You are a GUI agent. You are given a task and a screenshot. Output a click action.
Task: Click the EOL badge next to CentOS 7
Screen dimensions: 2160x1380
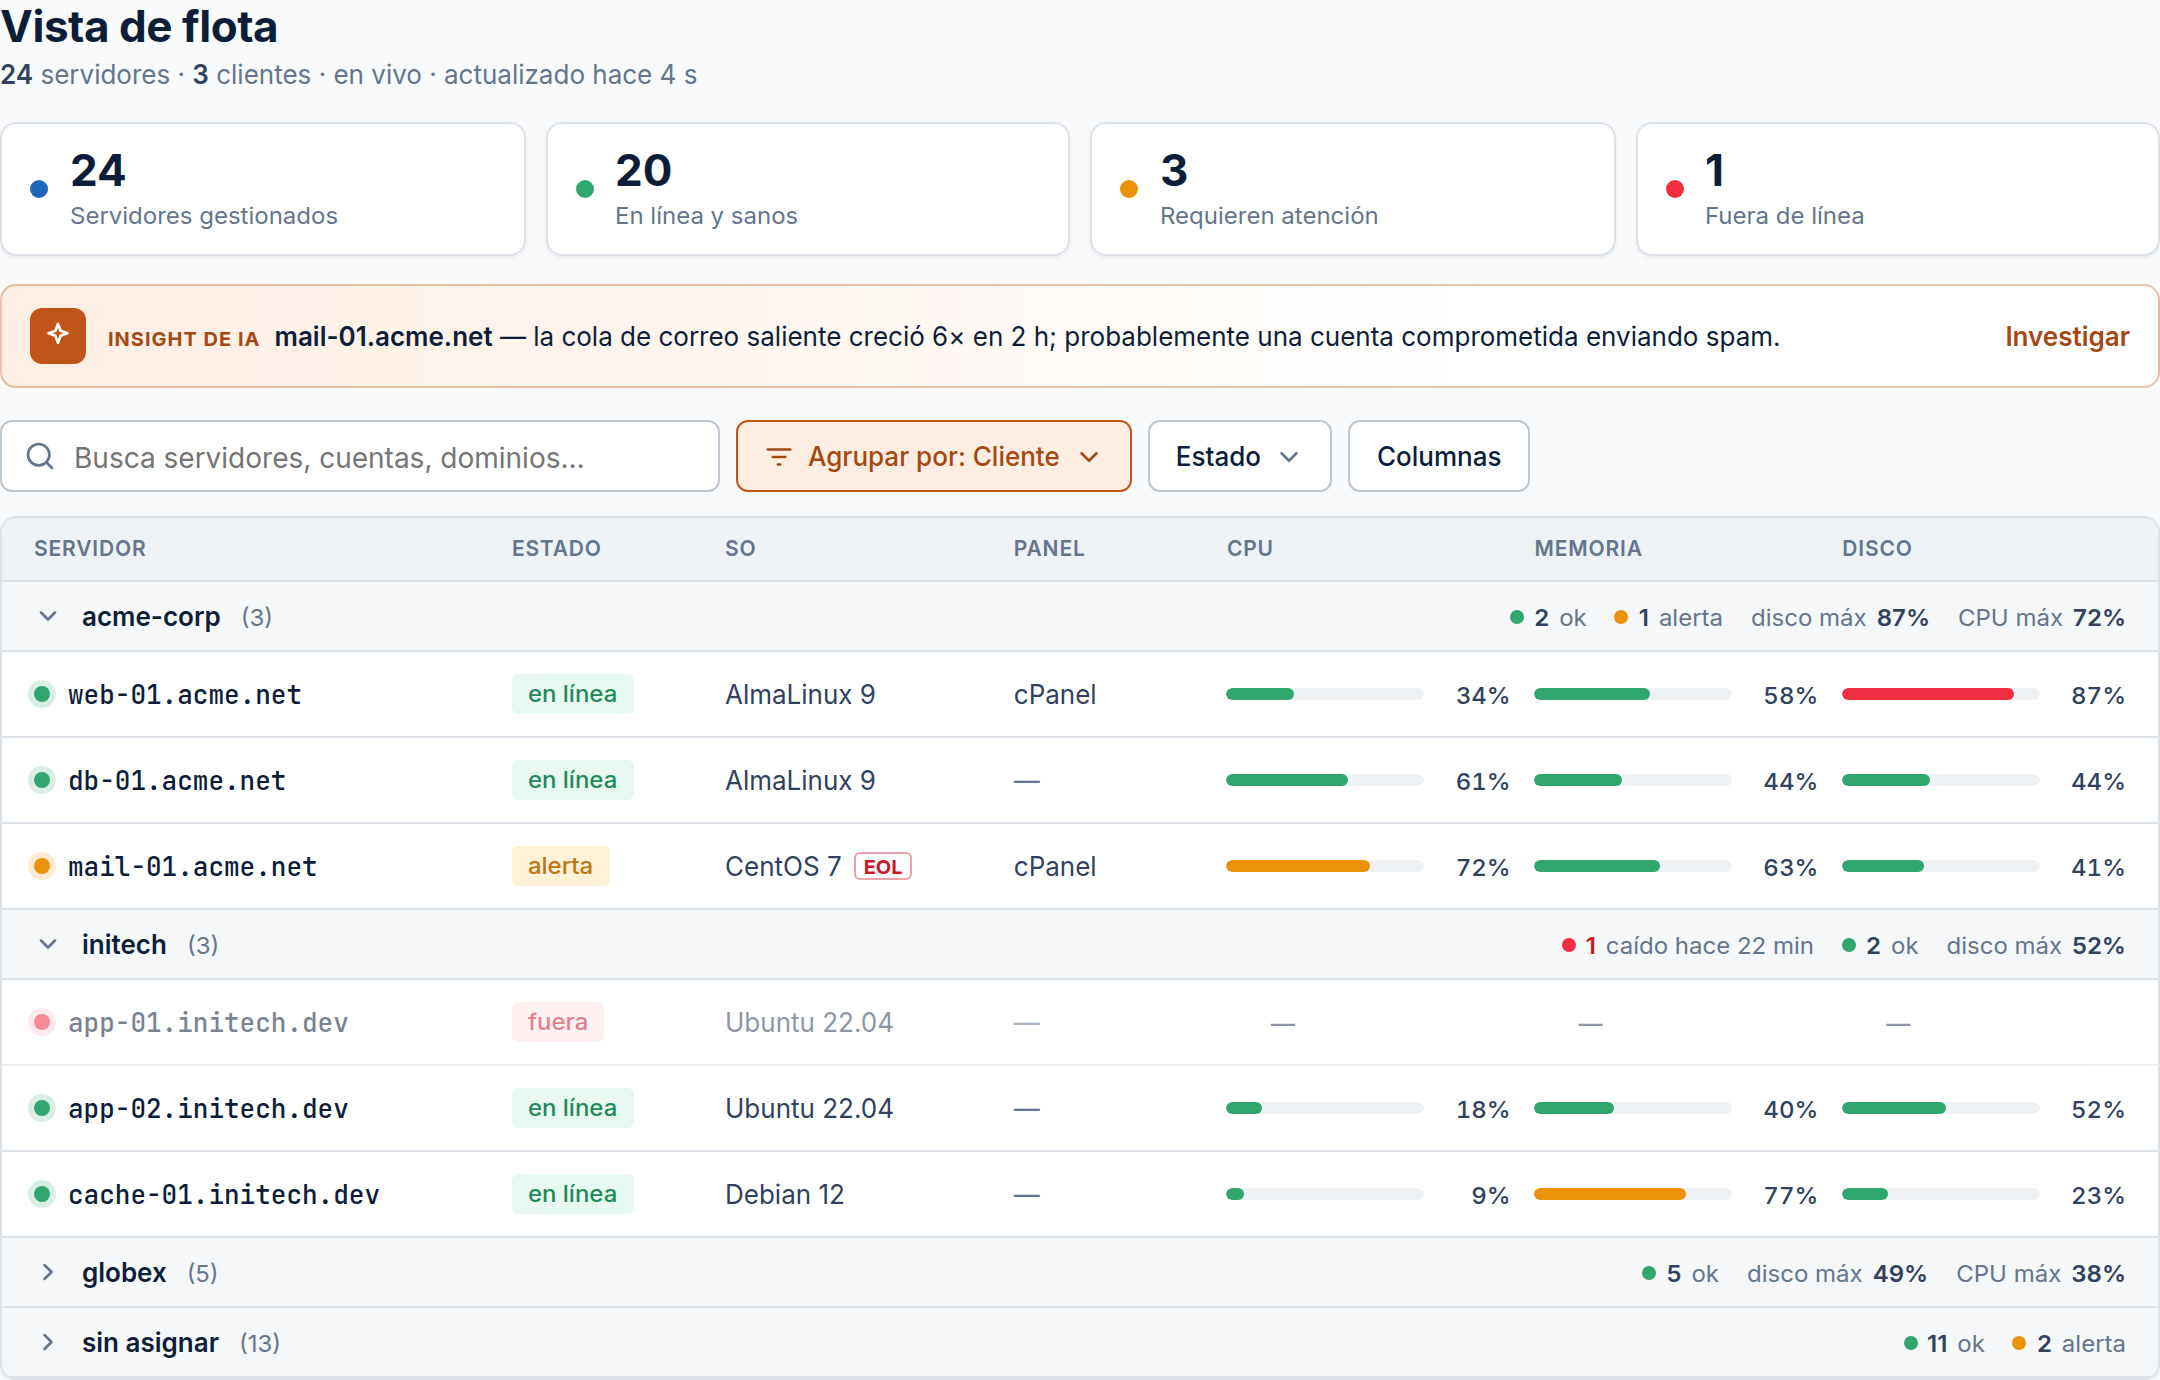pyautogui.click(x=882, y=867)
